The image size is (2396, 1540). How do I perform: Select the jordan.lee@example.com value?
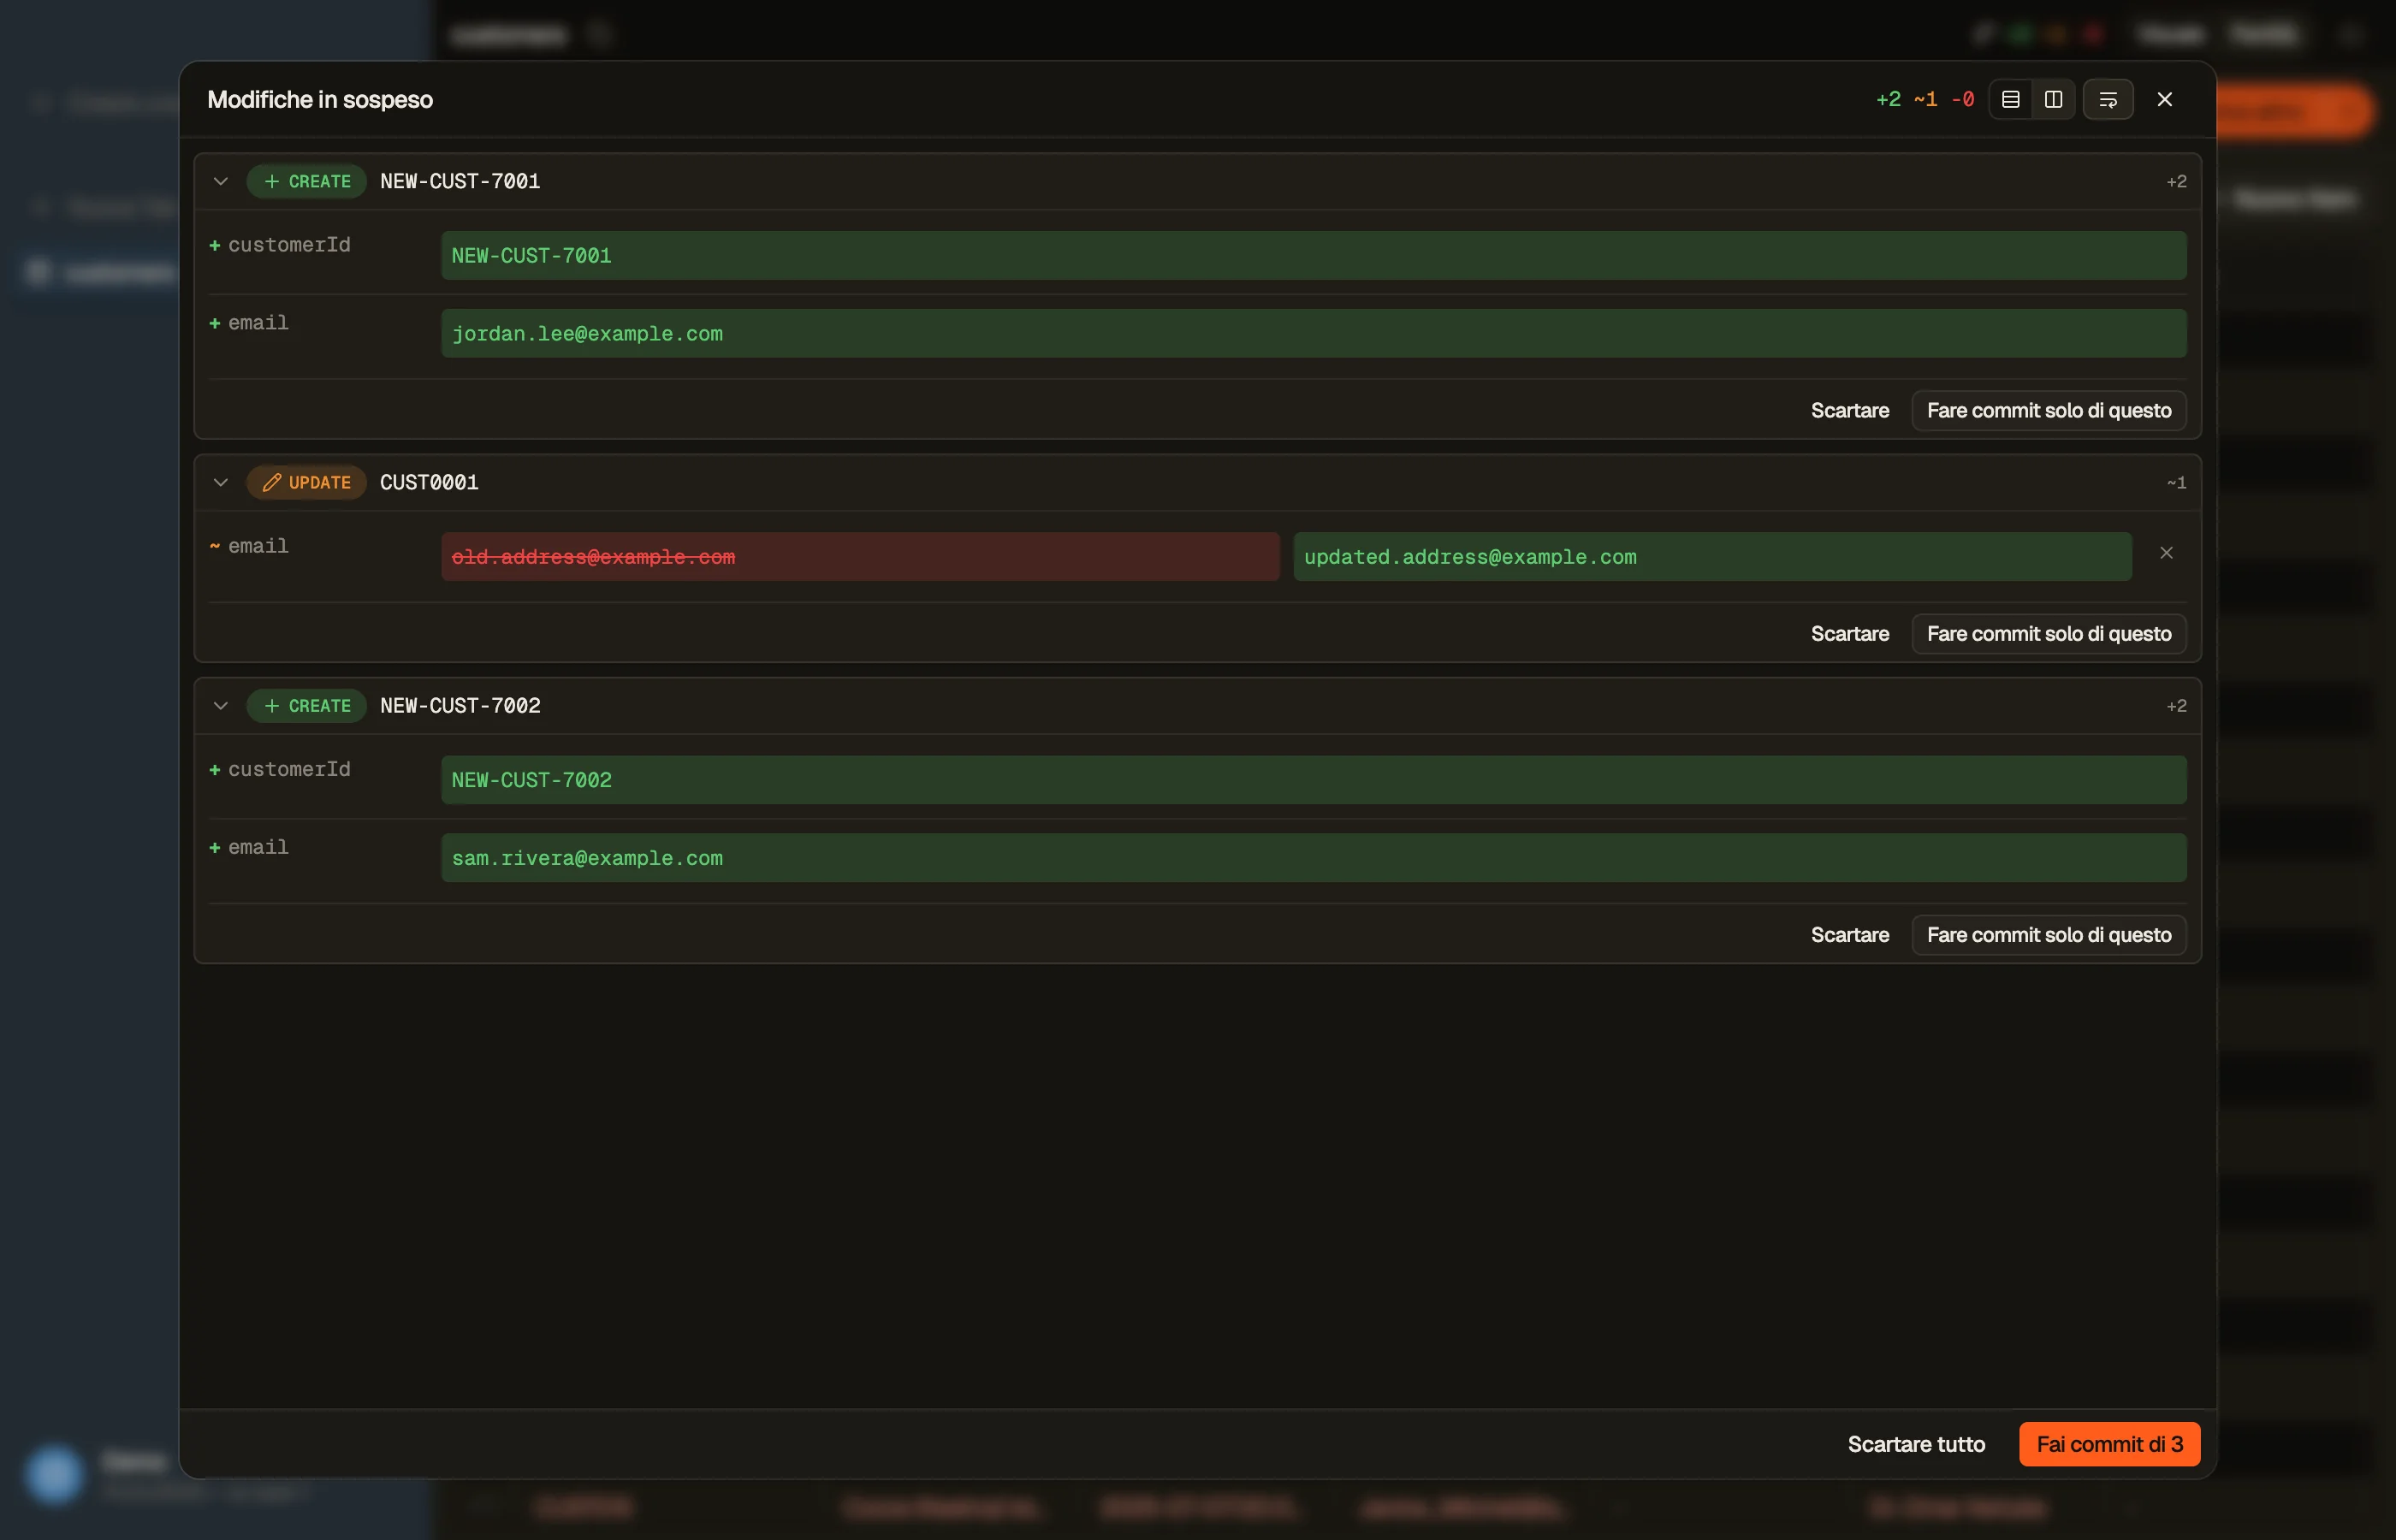[x=1314, y=333]
